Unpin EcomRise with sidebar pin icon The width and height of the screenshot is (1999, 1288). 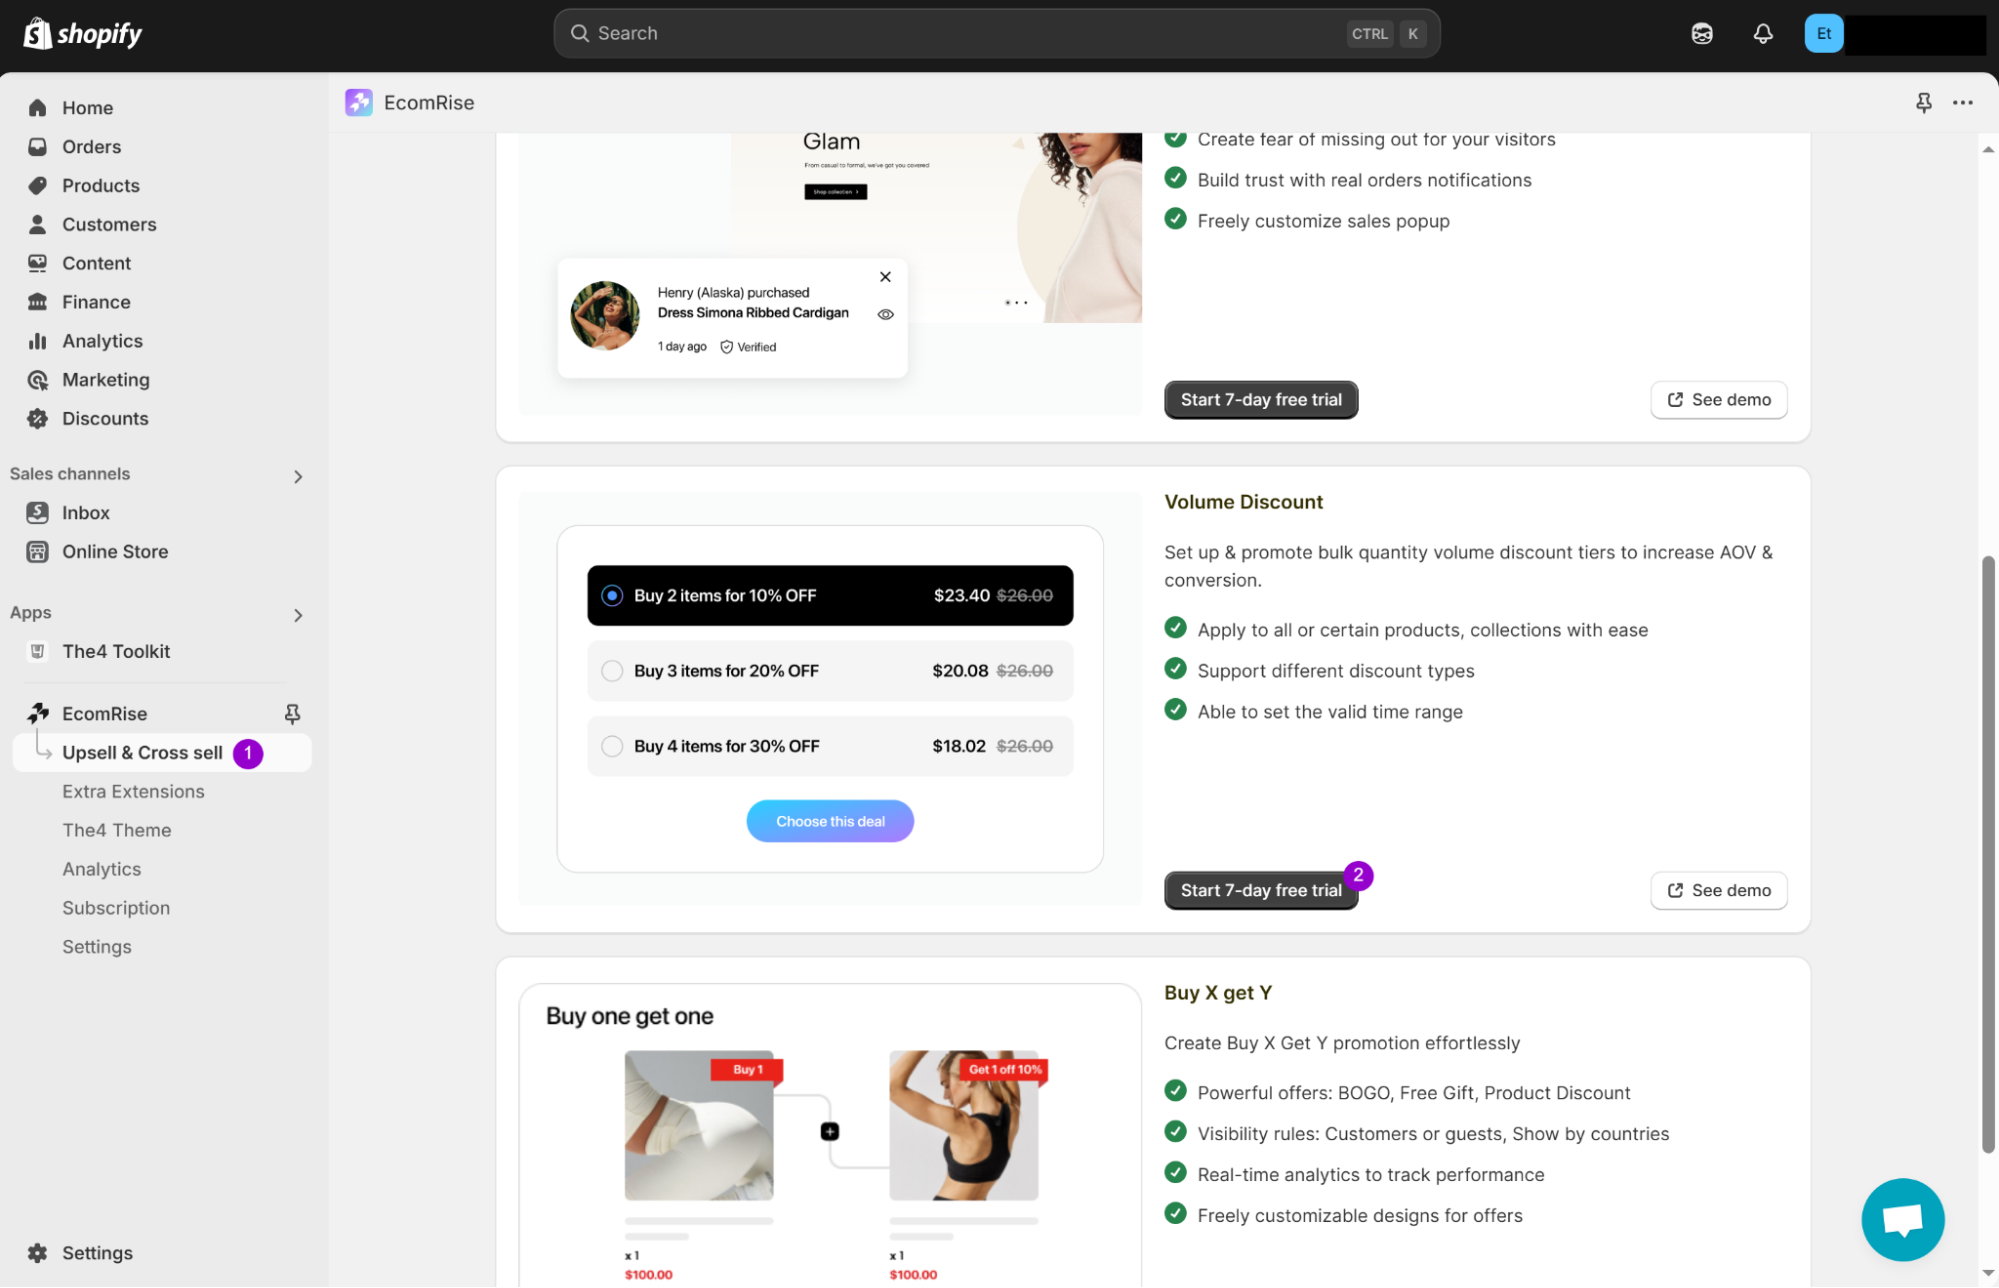(x=292, y=714)
